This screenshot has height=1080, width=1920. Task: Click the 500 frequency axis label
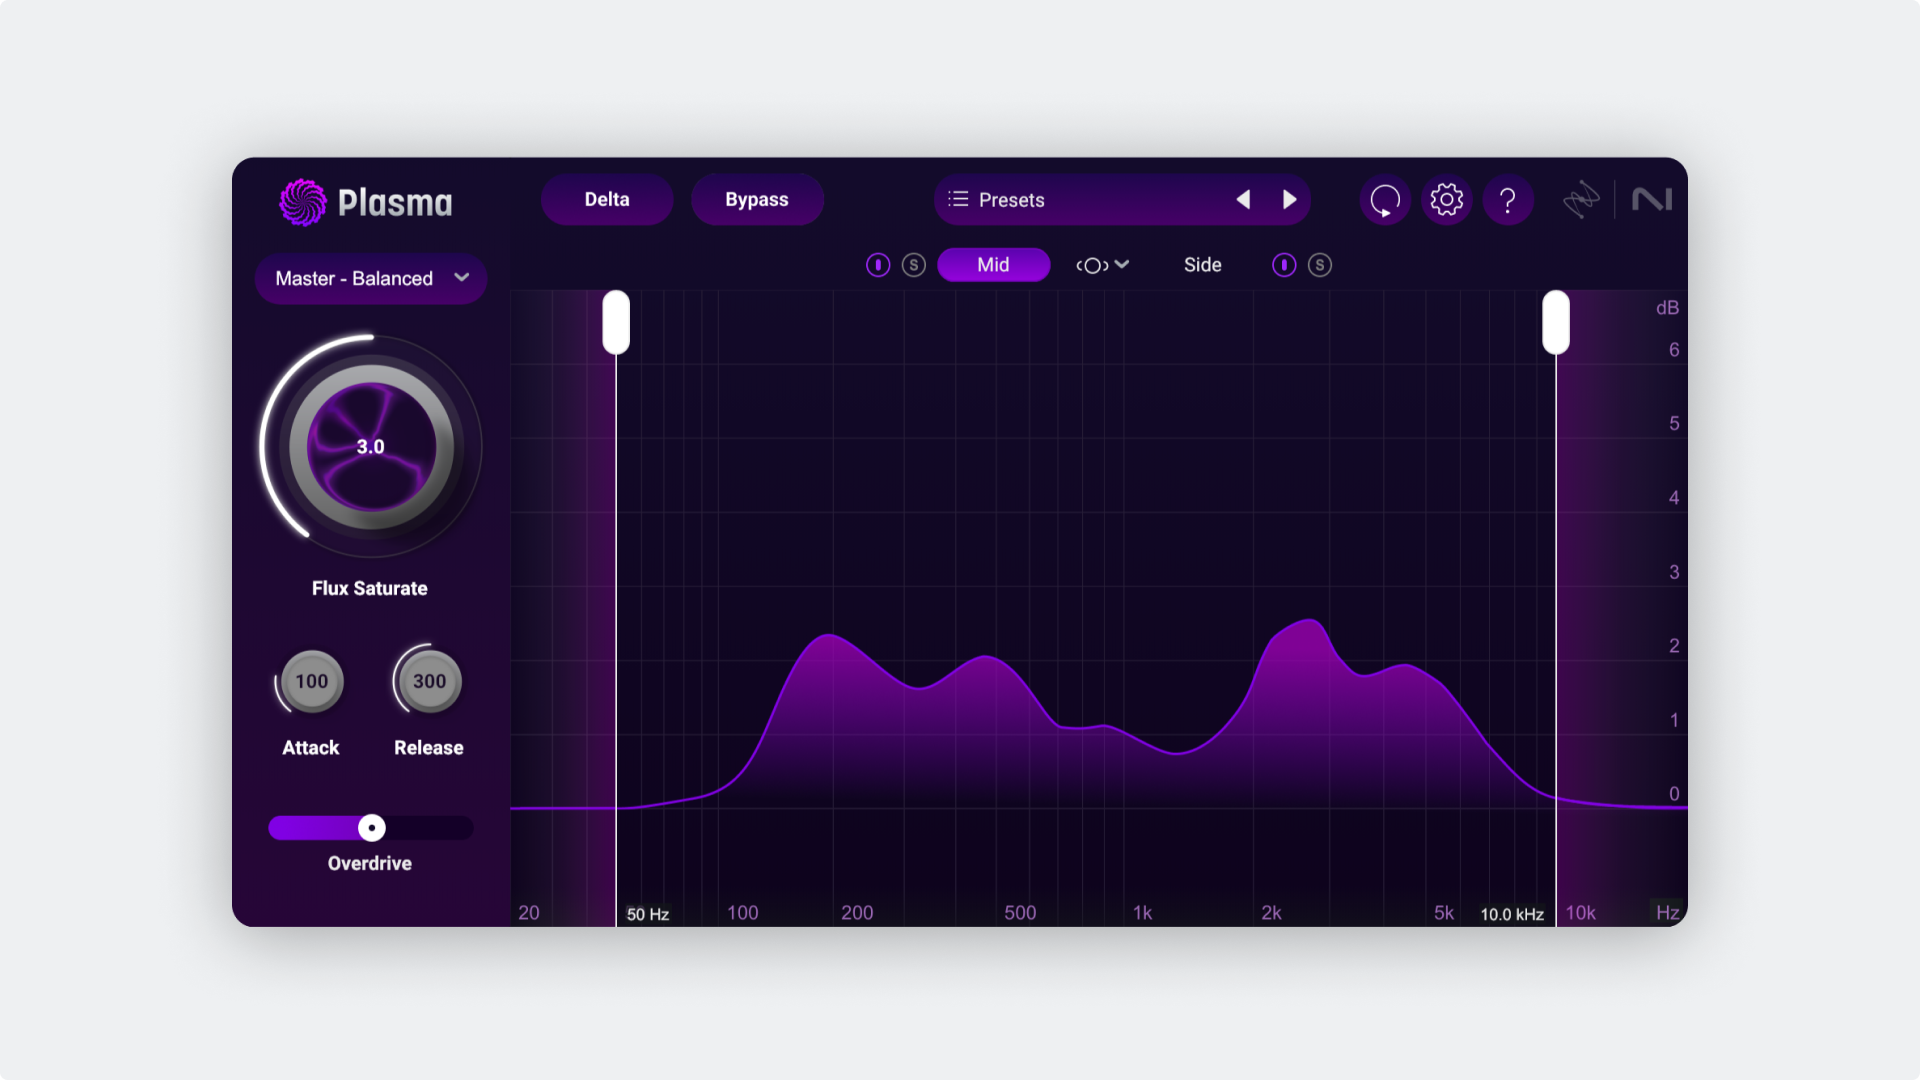coord(1020,913)
